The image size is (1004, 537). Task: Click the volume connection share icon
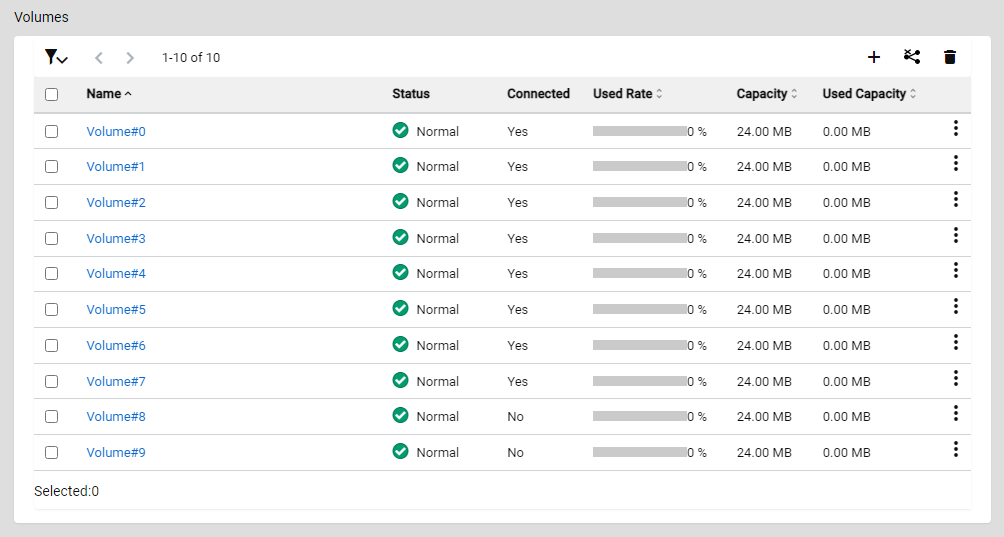pos(911,57)
